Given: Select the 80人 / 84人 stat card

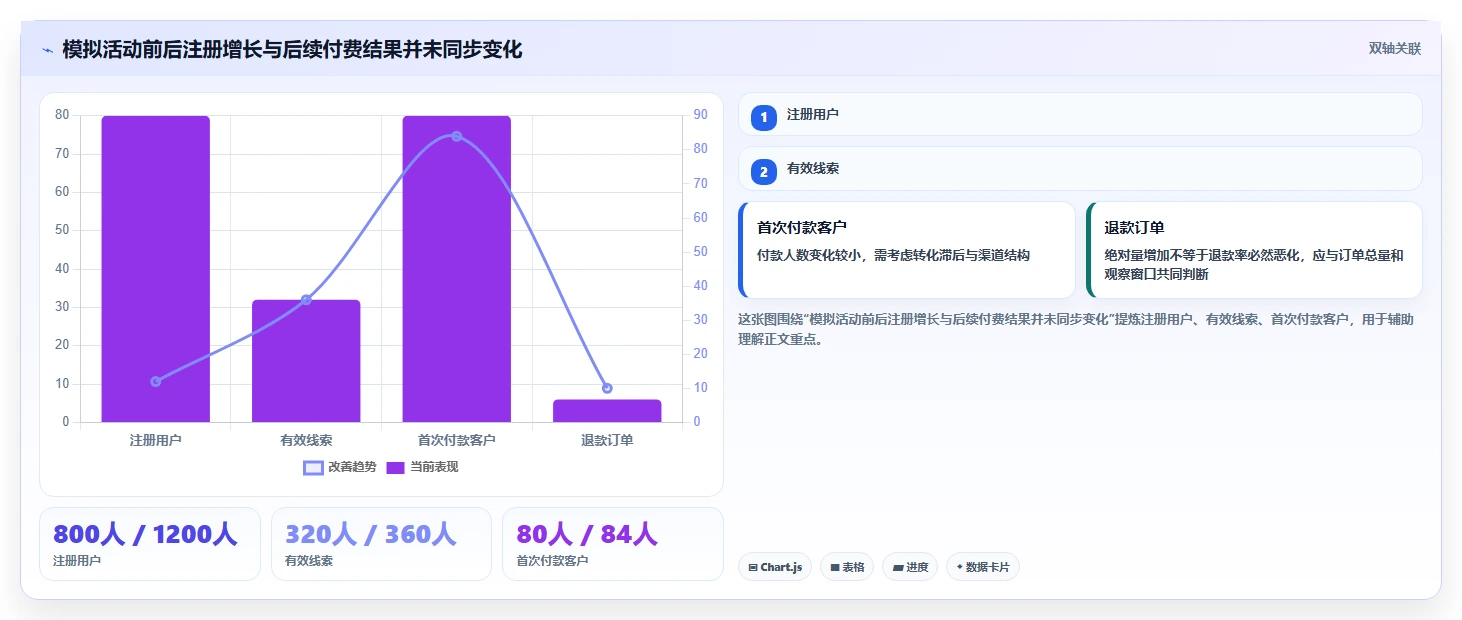Looking at the screenshot, I should point(612,544).
